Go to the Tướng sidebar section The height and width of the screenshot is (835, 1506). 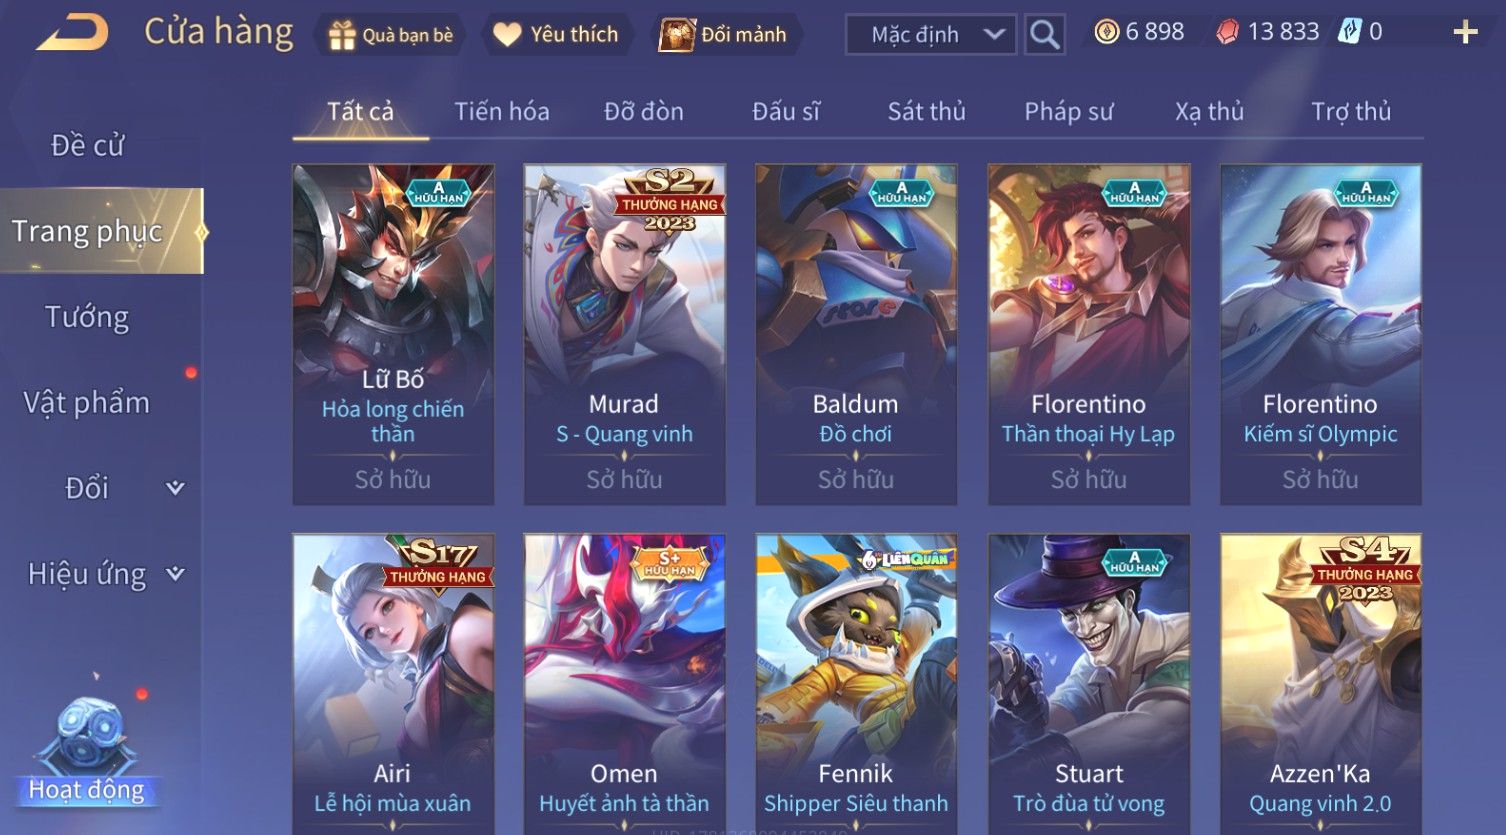(x=87, y=317)
